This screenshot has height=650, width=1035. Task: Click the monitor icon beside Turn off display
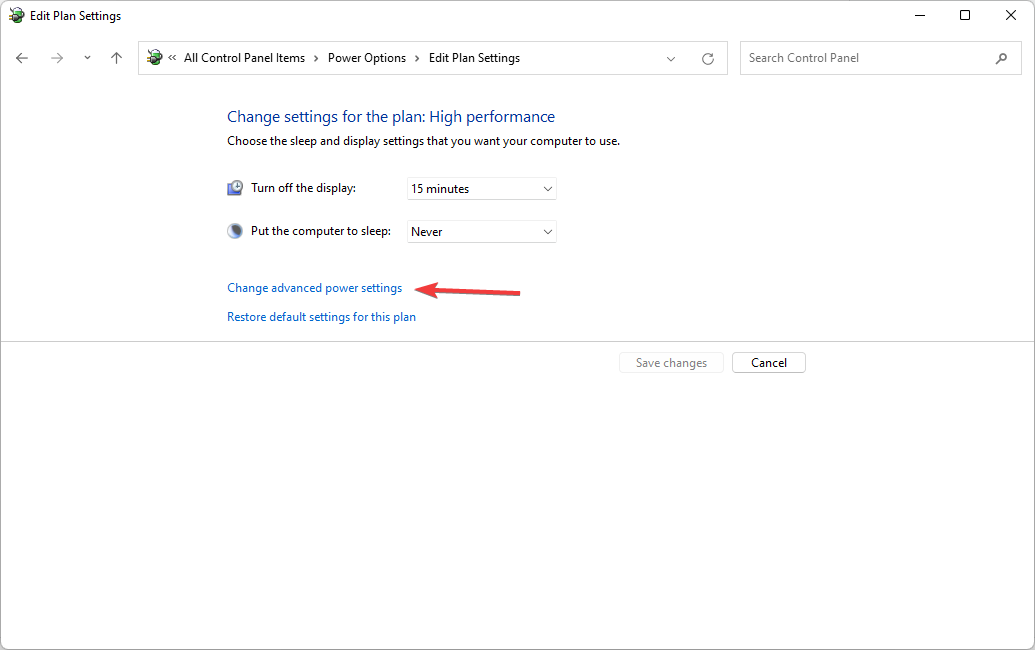(235, 188)
